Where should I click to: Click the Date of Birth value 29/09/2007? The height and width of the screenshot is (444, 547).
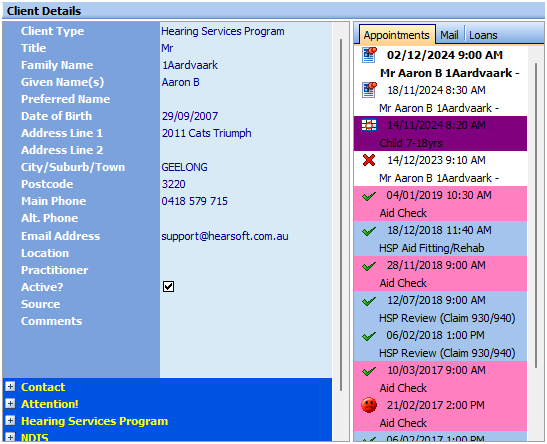coord(190,116)
